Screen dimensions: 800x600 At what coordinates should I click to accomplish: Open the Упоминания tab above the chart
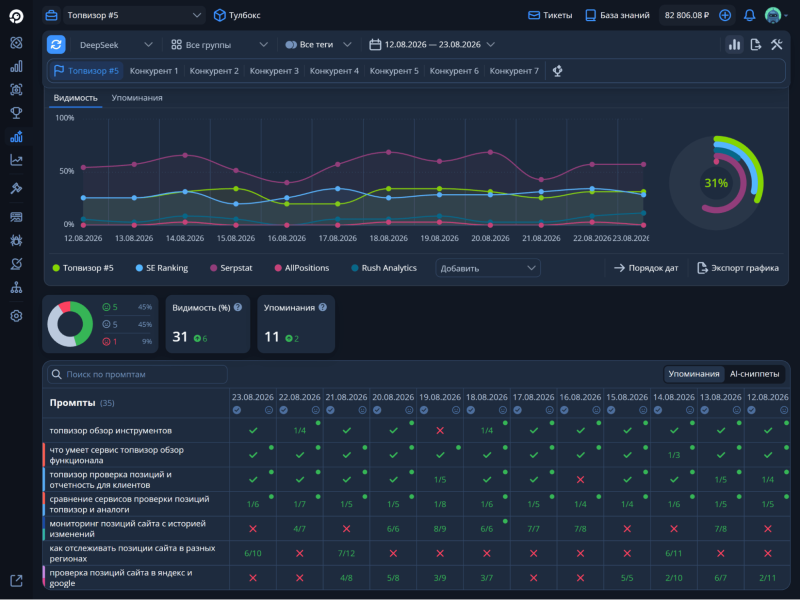[x=137, y=97]
